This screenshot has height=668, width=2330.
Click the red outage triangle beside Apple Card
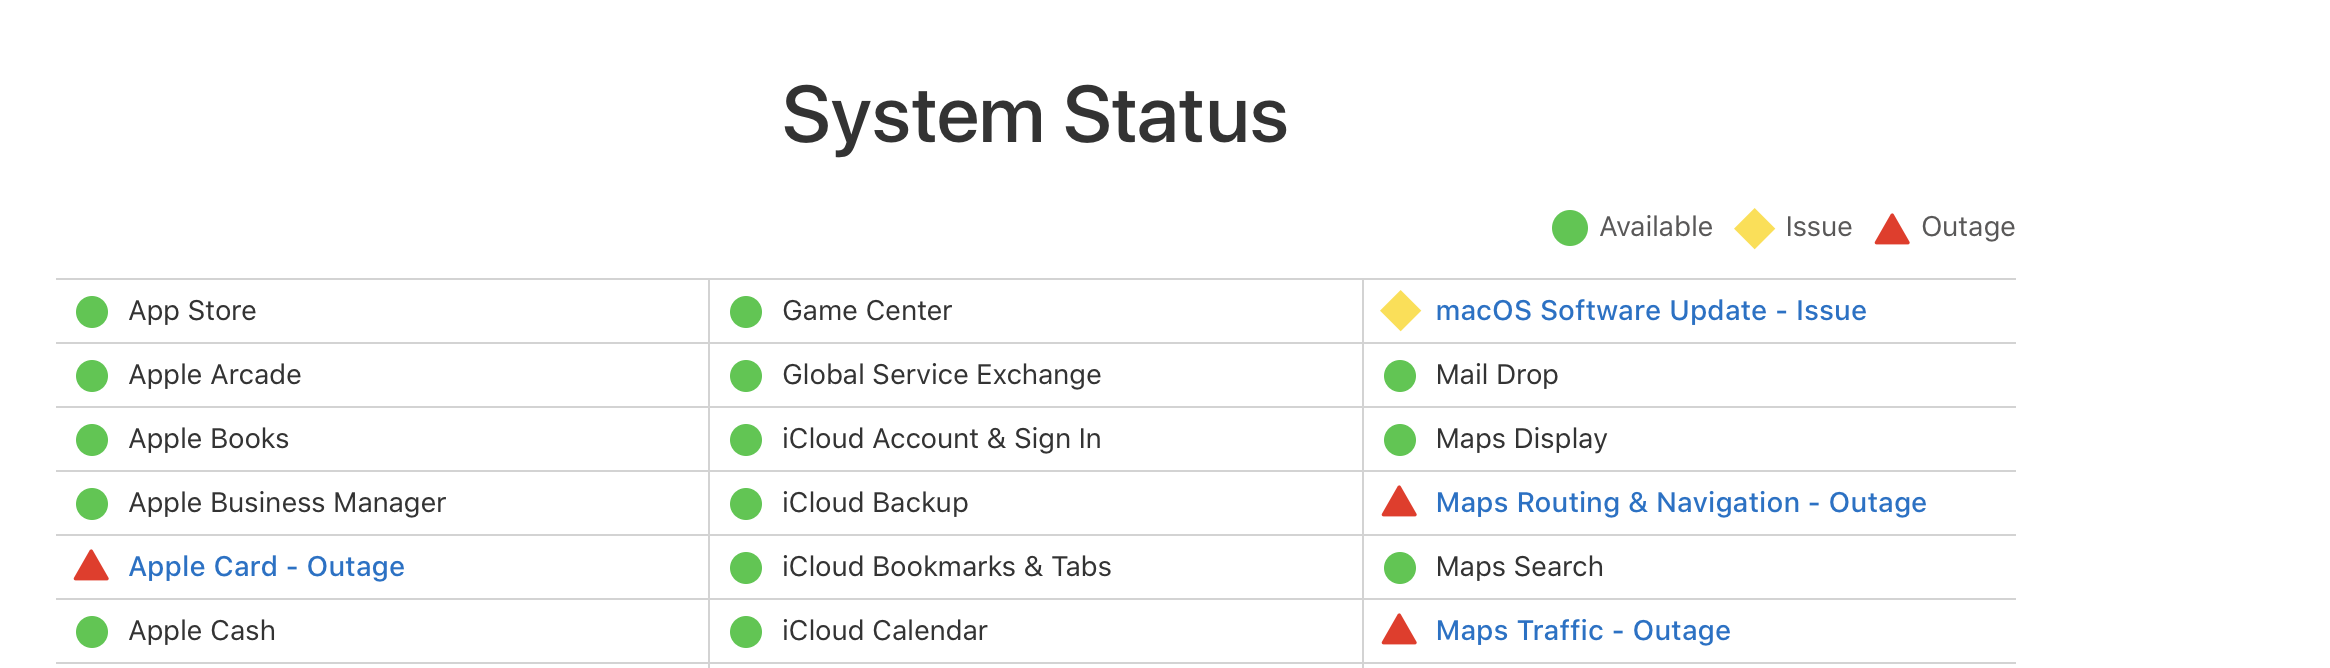[92, 567]
